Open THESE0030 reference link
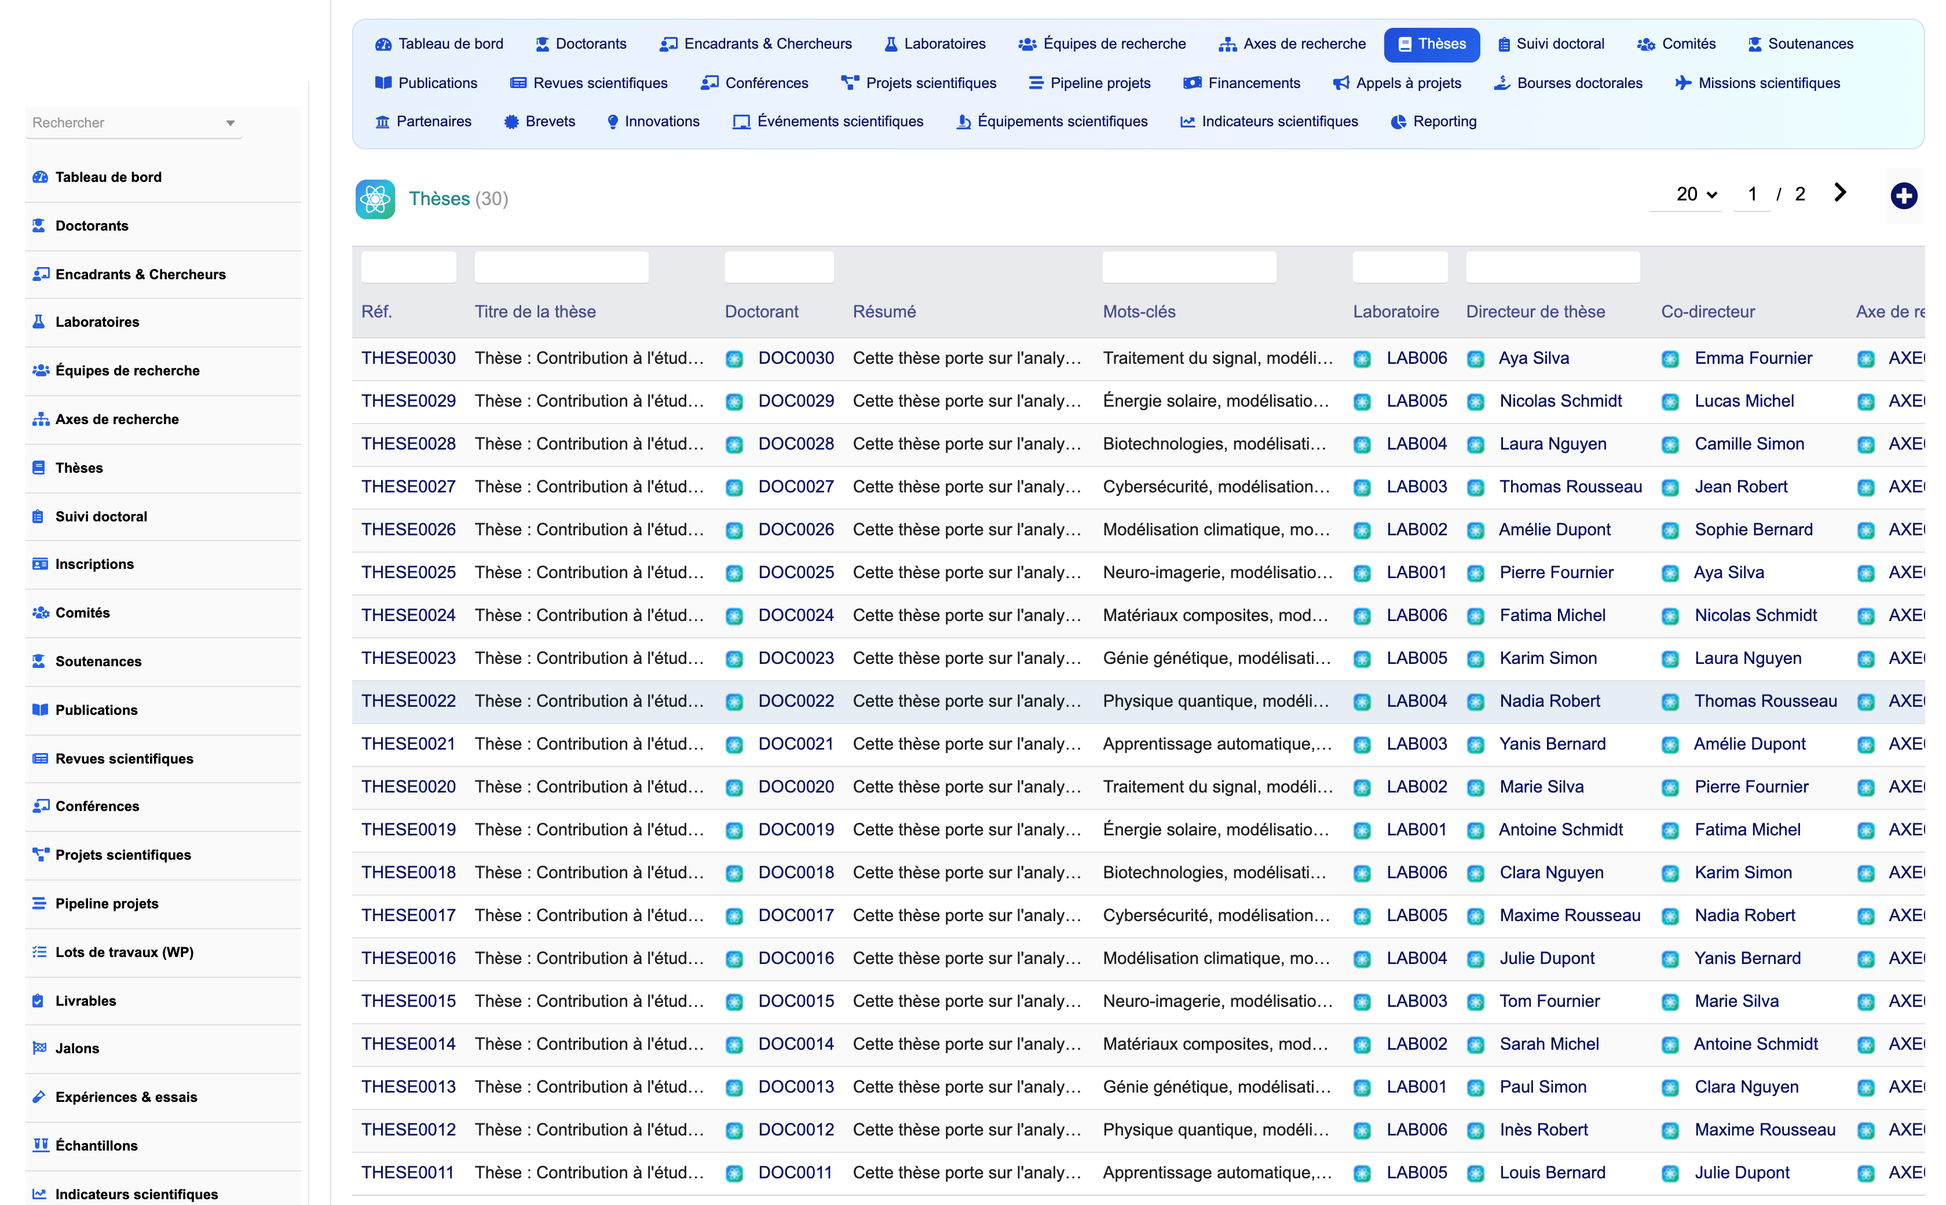 (408, 358)
